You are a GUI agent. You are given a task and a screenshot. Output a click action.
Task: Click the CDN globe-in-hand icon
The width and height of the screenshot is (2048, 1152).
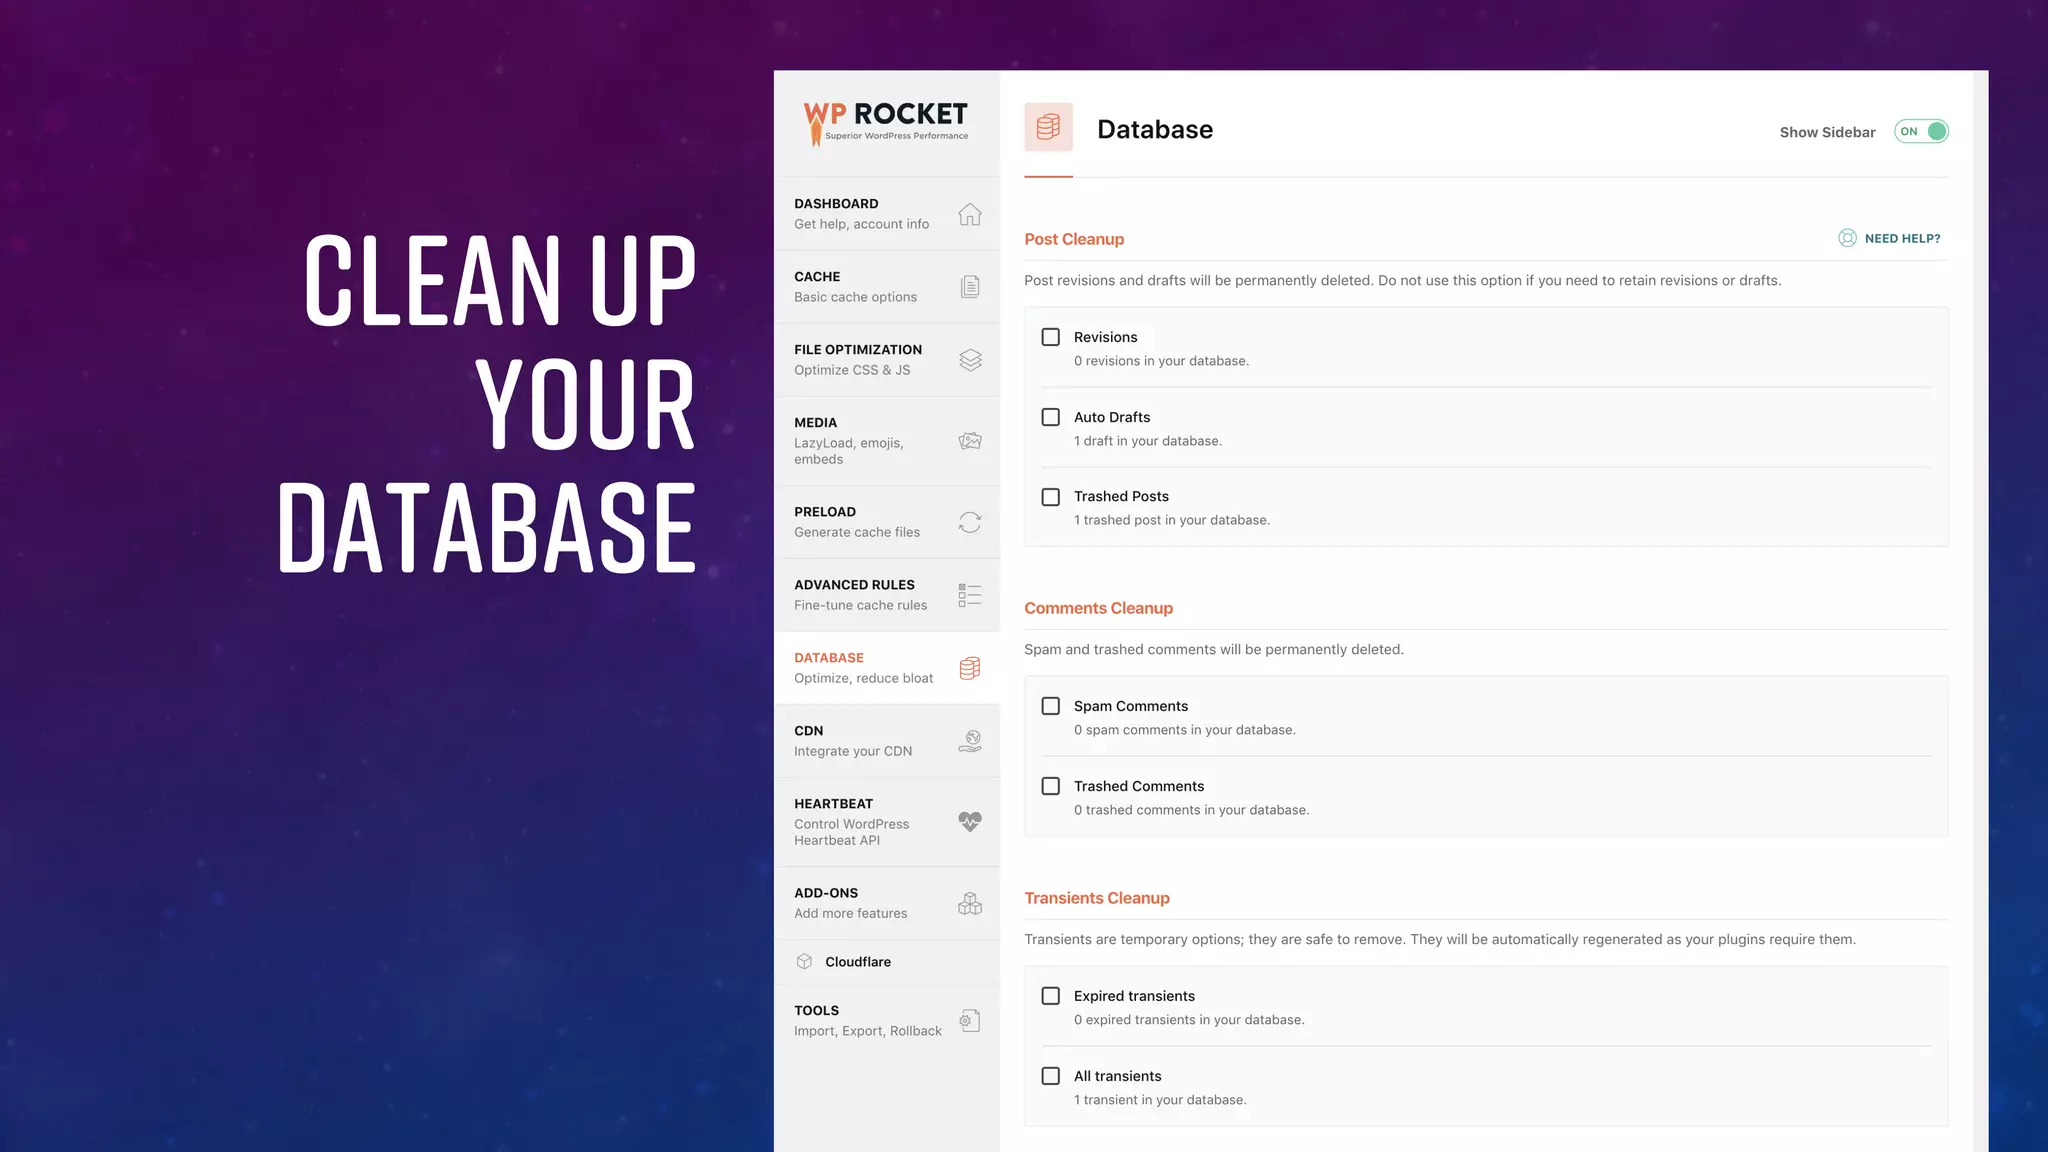click(969, 741)
